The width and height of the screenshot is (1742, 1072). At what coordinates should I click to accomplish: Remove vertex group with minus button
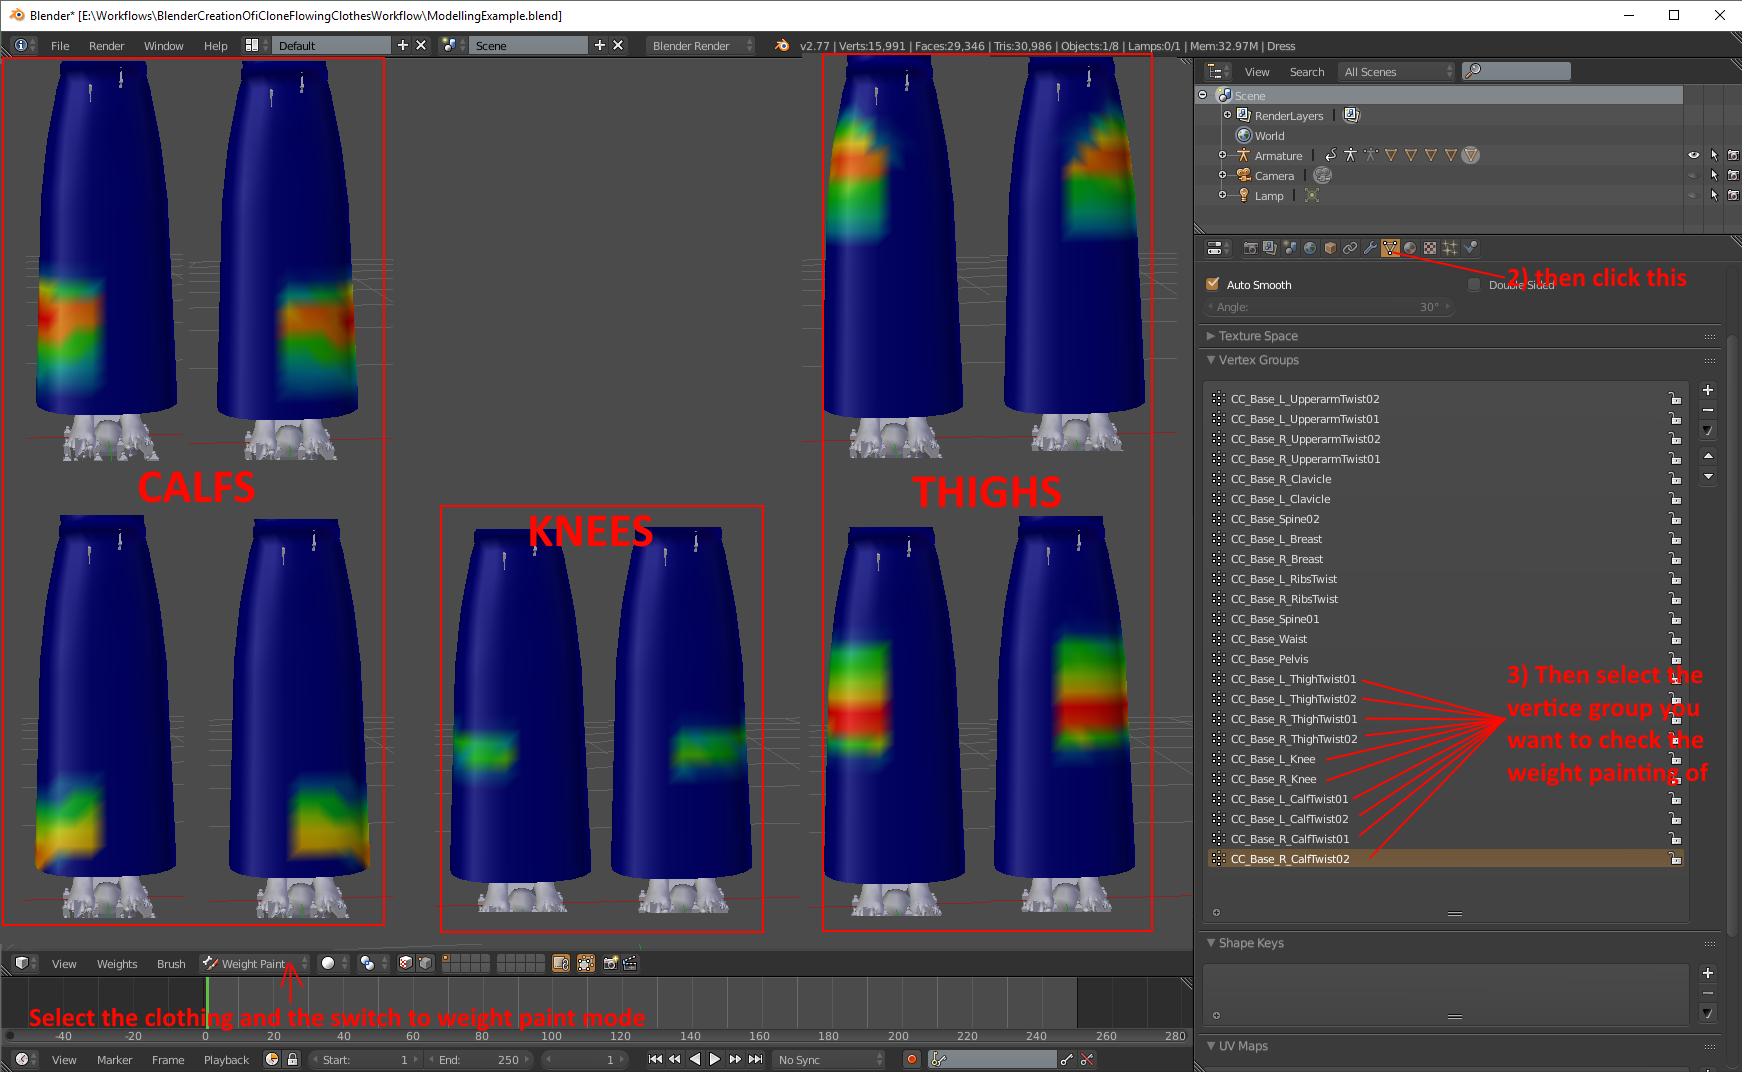(1708, 410)
